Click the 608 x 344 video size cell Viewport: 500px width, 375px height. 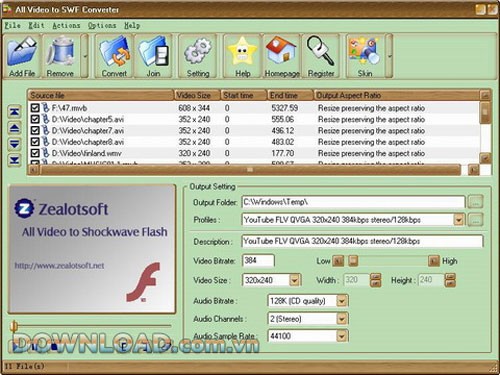point(194,108)
